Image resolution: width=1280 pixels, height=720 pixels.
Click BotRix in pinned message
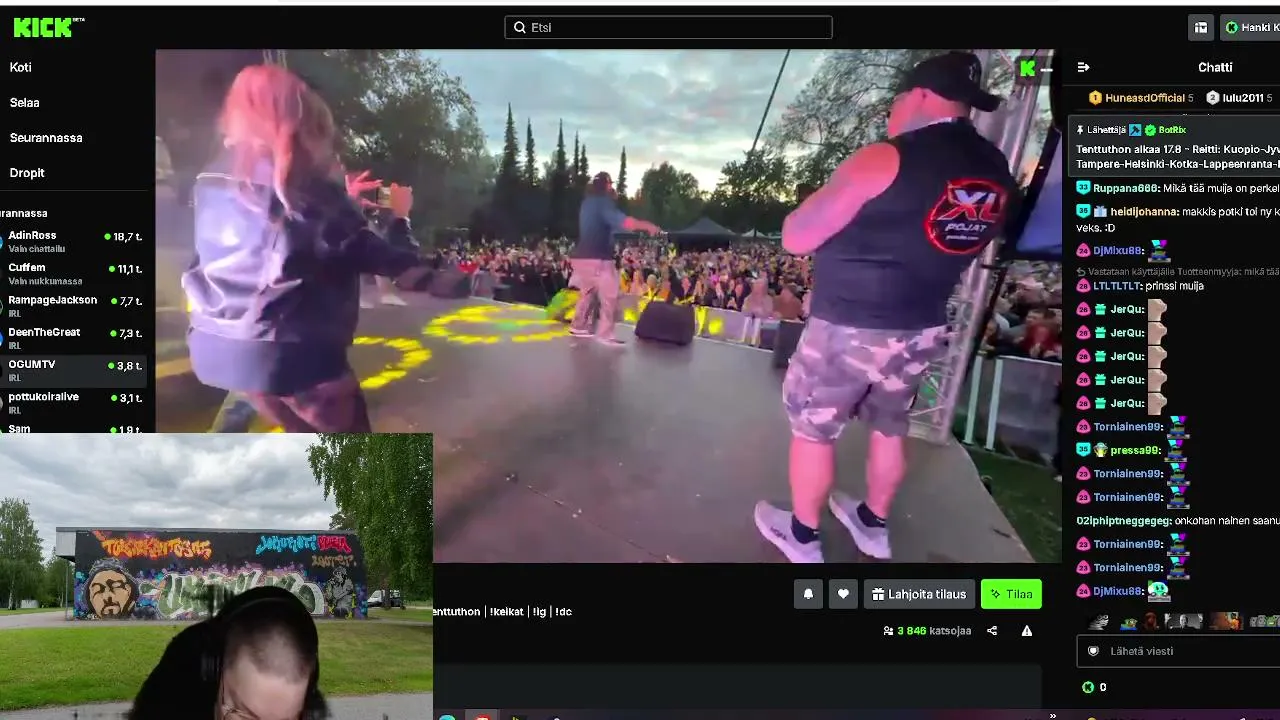tap(1172, 130)
